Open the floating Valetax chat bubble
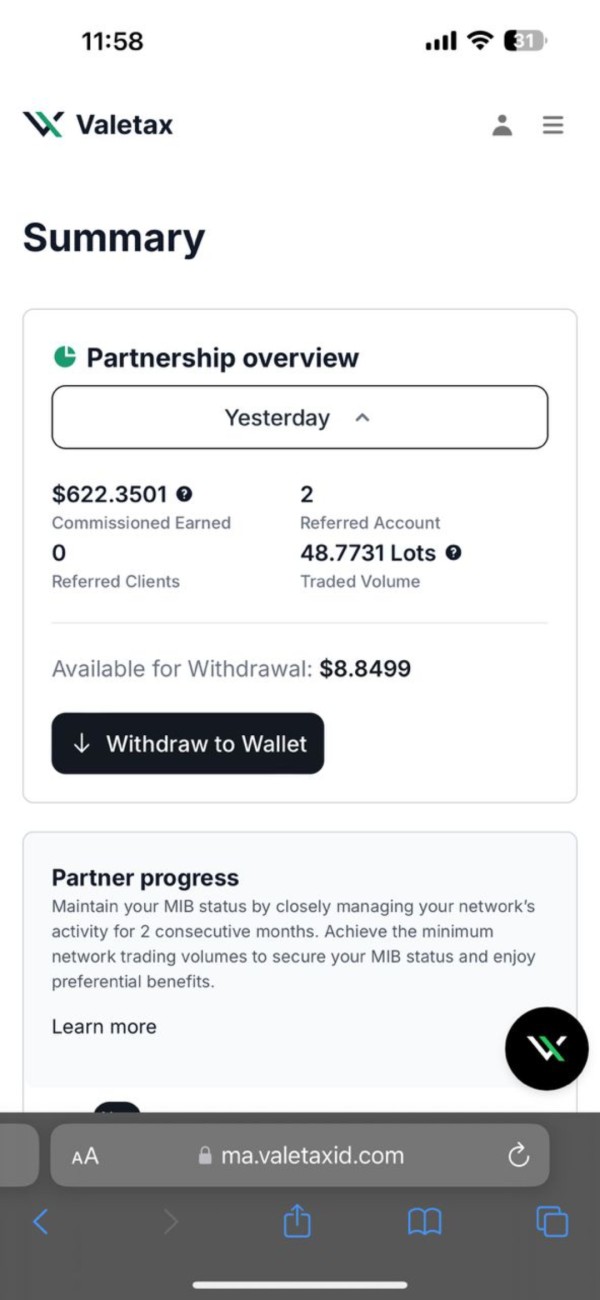This screenshot has width=600, height=1300. tap(546, 1048)
